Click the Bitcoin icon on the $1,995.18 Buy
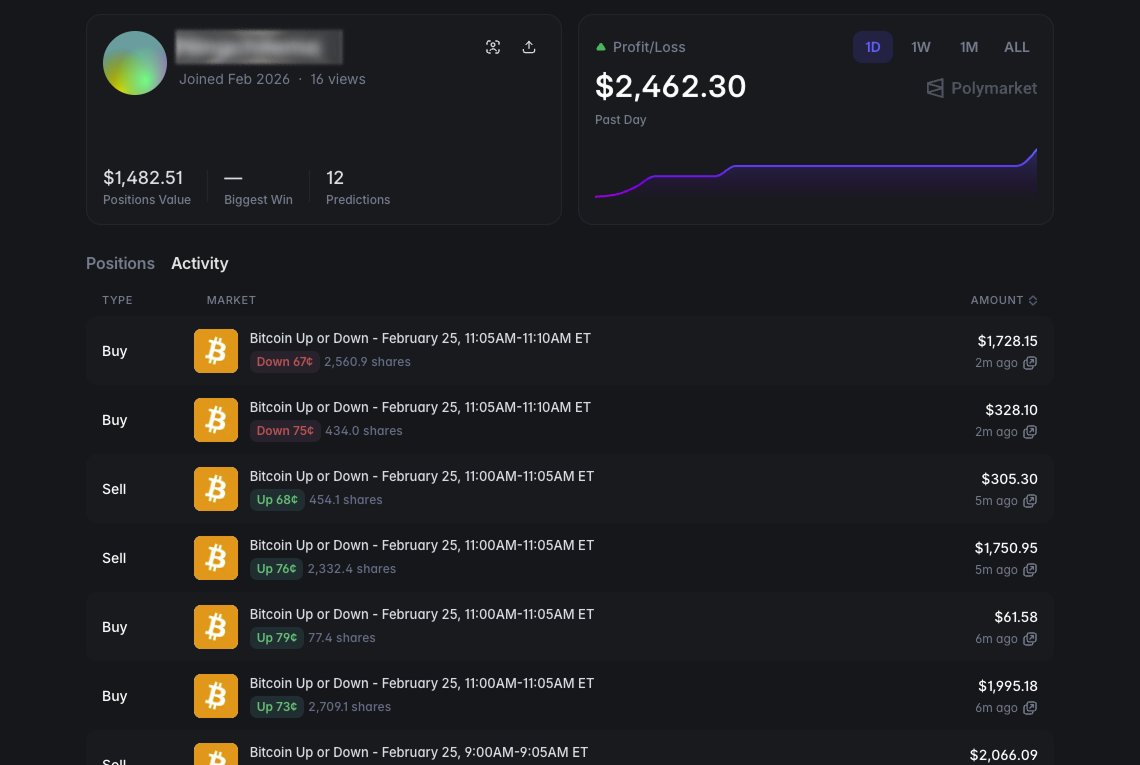The height and width of the screenshot is (765, 1140). [x=215, y=696]
